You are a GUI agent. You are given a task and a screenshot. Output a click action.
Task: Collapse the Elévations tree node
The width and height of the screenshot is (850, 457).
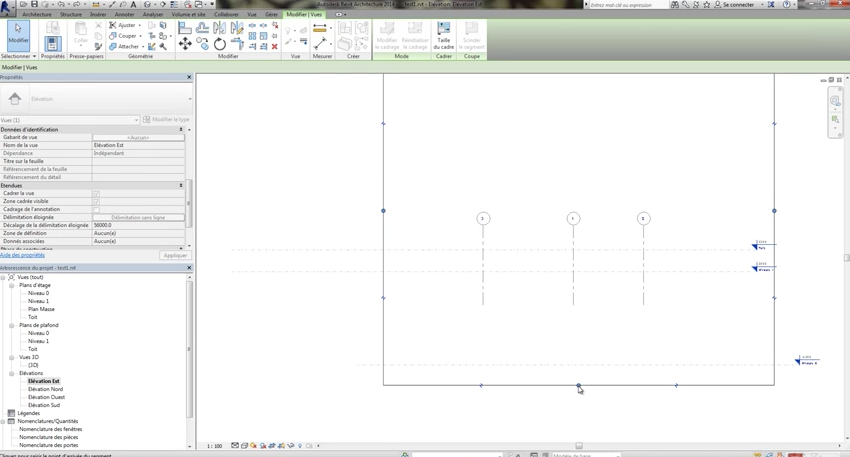point(12,373)
